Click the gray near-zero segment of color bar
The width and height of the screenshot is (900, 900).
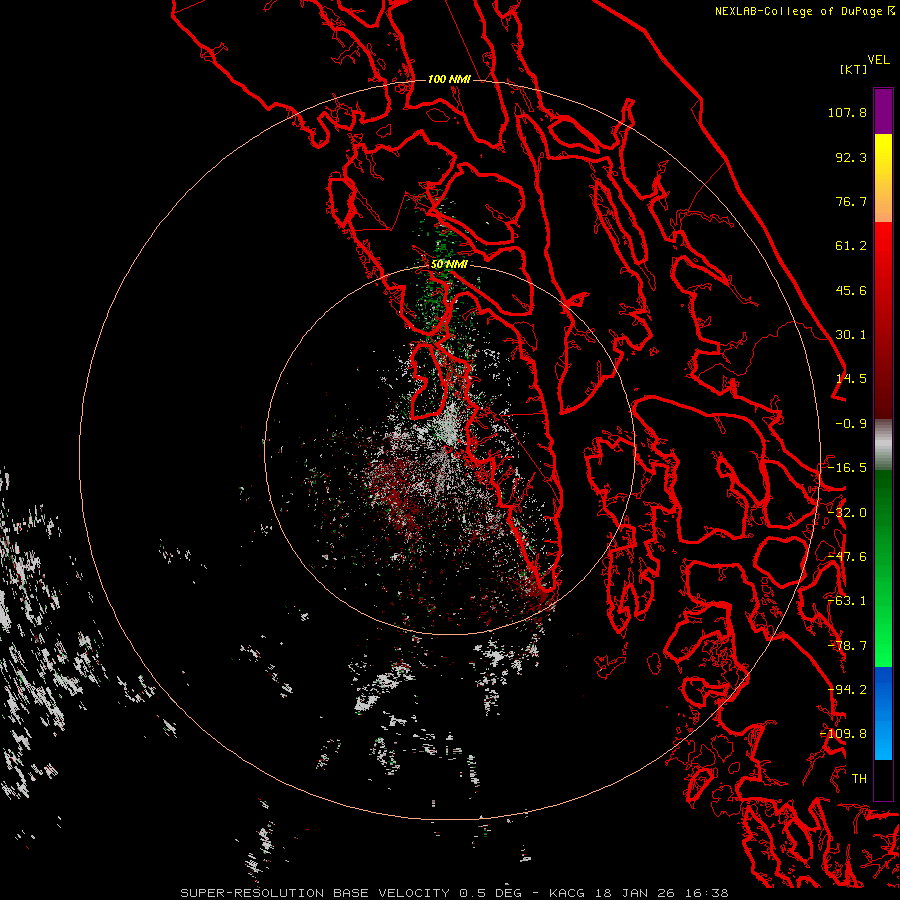pyautogui.click(x=883, y=445)
